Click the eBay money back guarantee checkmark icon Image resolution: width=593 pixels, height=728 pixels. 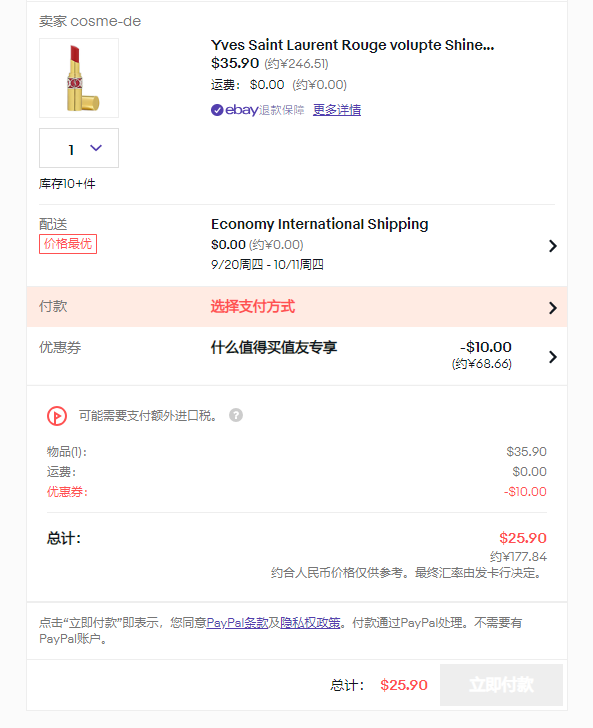(217, 110)
